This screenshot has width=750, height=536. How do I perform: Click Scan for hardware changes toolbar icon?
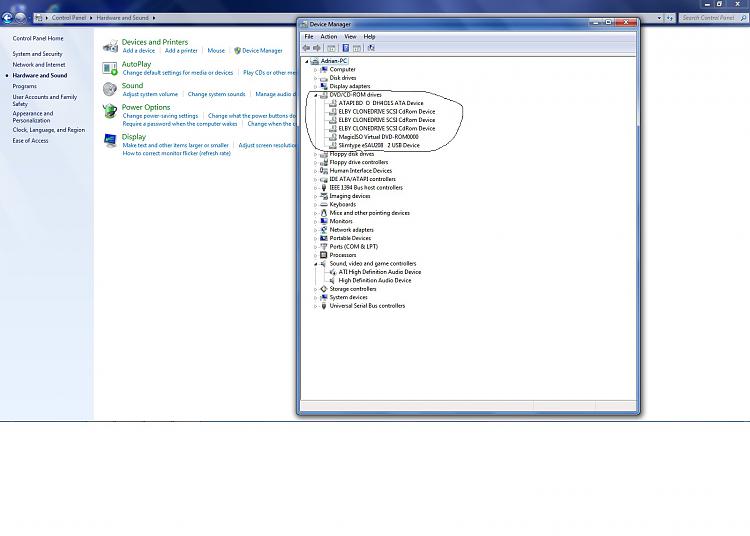(371, 48)
